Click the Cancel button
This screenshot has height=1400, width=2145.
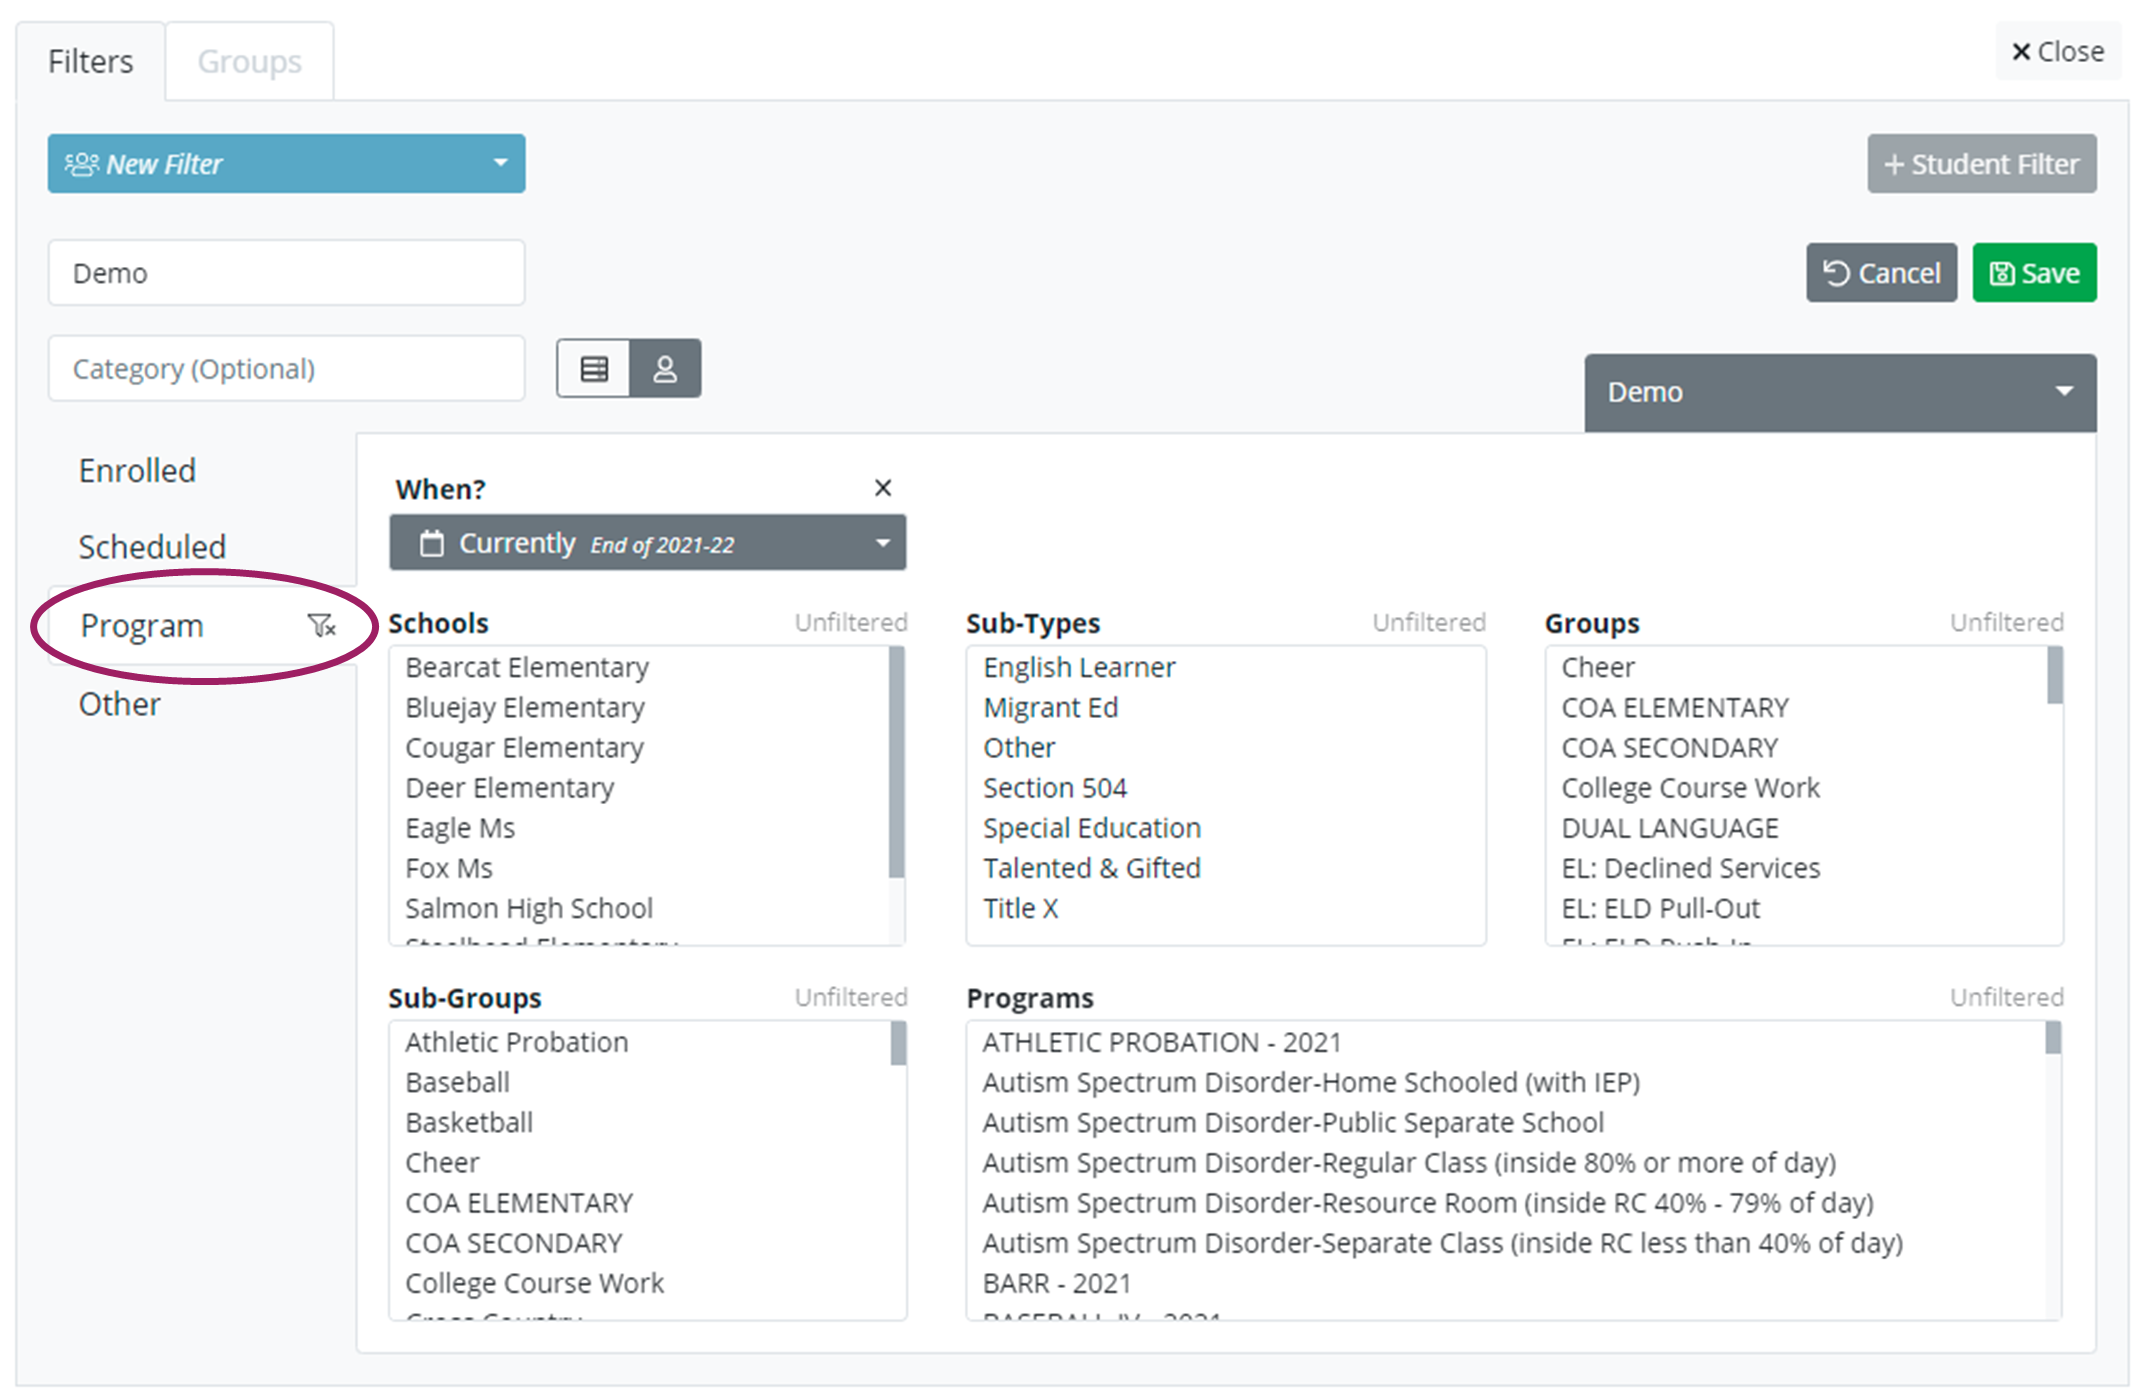point(1880,273)
